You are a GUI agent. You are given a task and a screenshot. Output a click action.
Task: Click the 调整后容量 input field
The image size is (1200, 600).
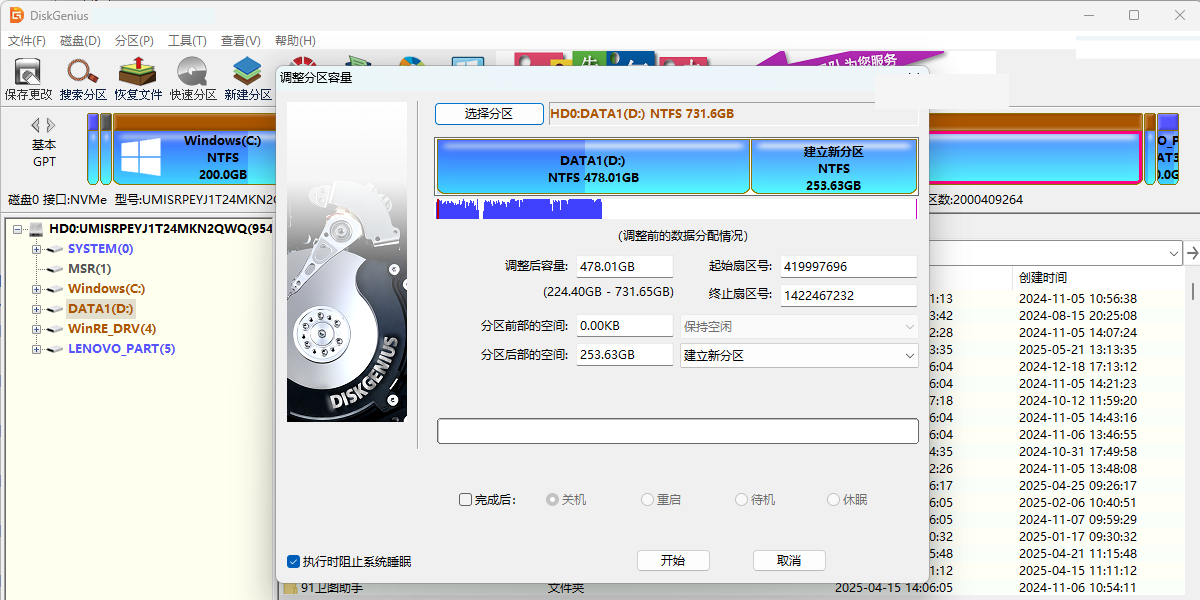pos(625,267)
